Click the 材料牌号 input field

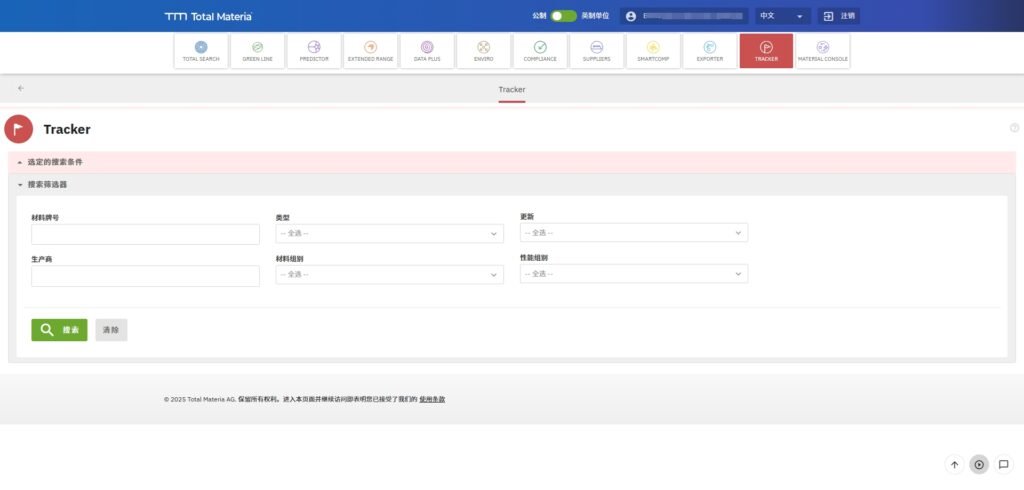[x=145, y=234]
